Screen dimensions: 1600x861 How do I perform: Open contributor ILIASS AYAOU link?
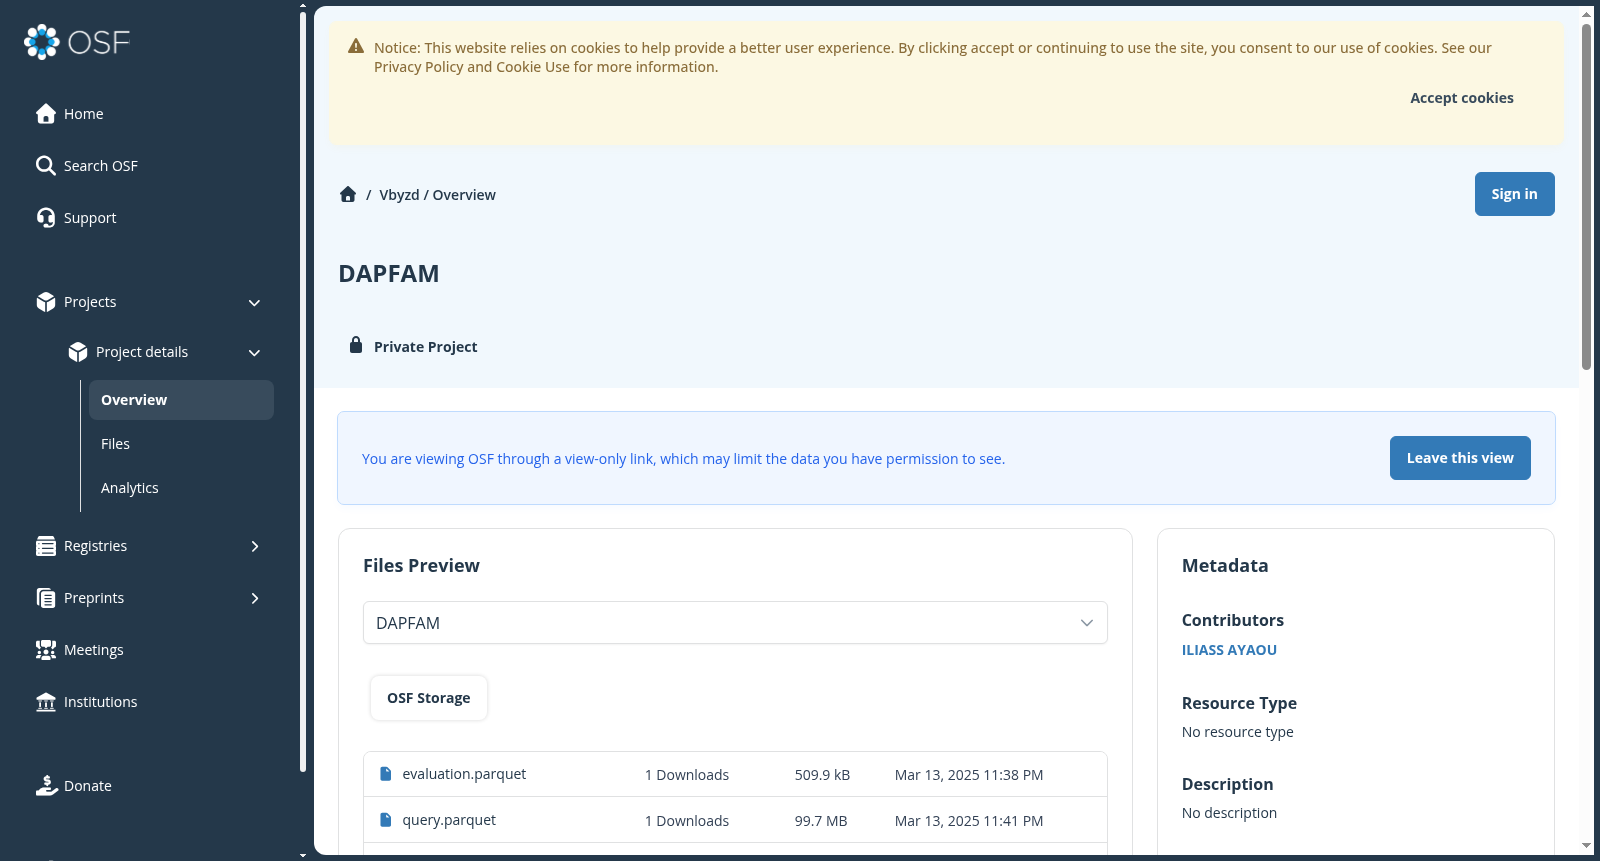tap(1229, 650)
